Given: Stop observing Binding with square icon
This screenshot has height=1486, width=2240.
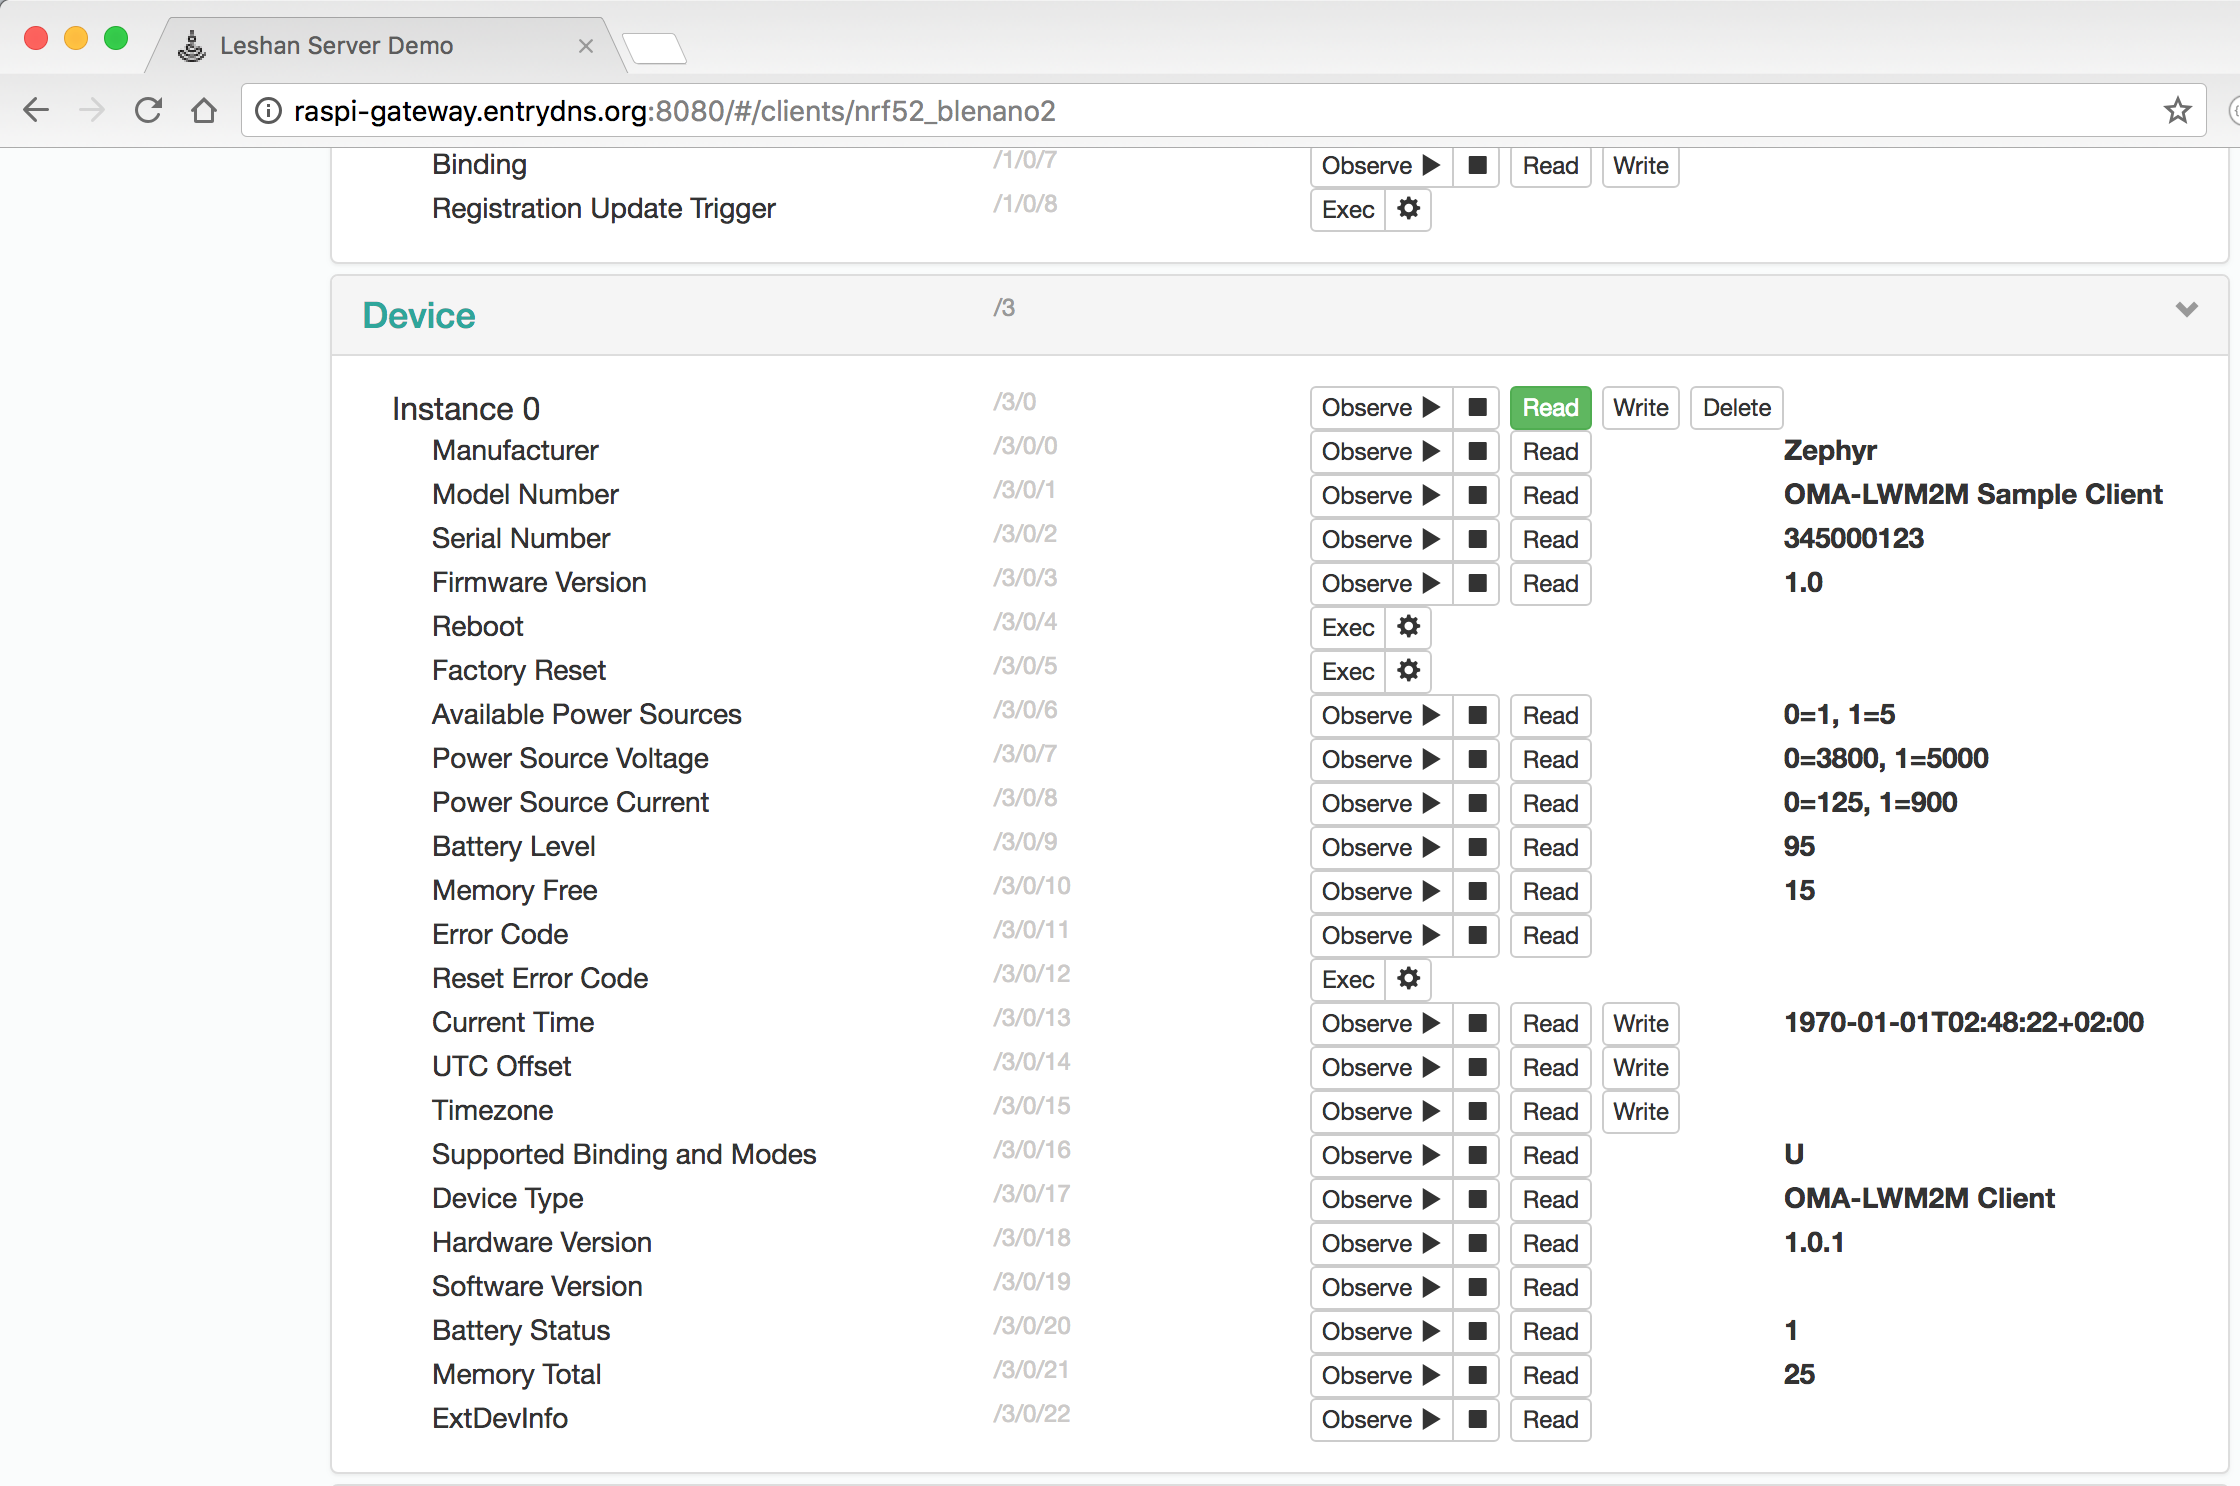Looking at the screenshot, I should [x=1476, y=166].
